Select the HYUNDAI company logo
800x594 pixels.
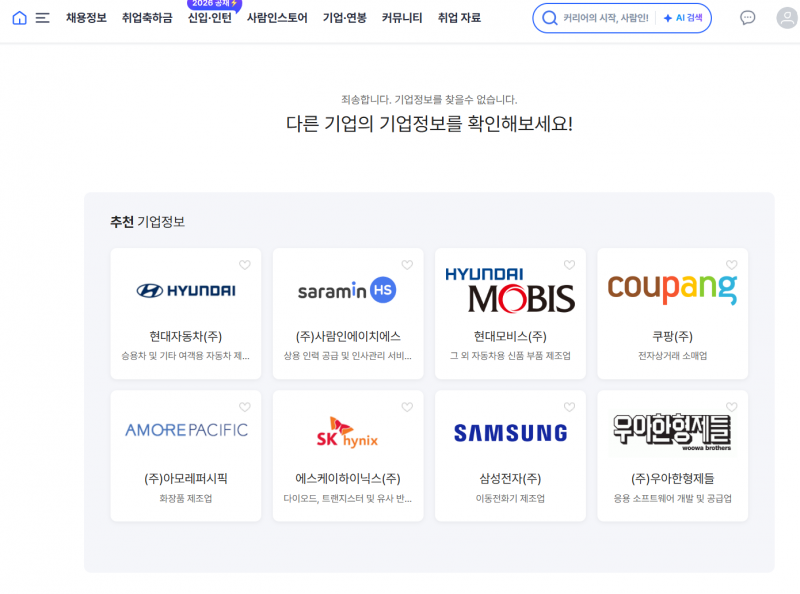click(x=185, y=289)
